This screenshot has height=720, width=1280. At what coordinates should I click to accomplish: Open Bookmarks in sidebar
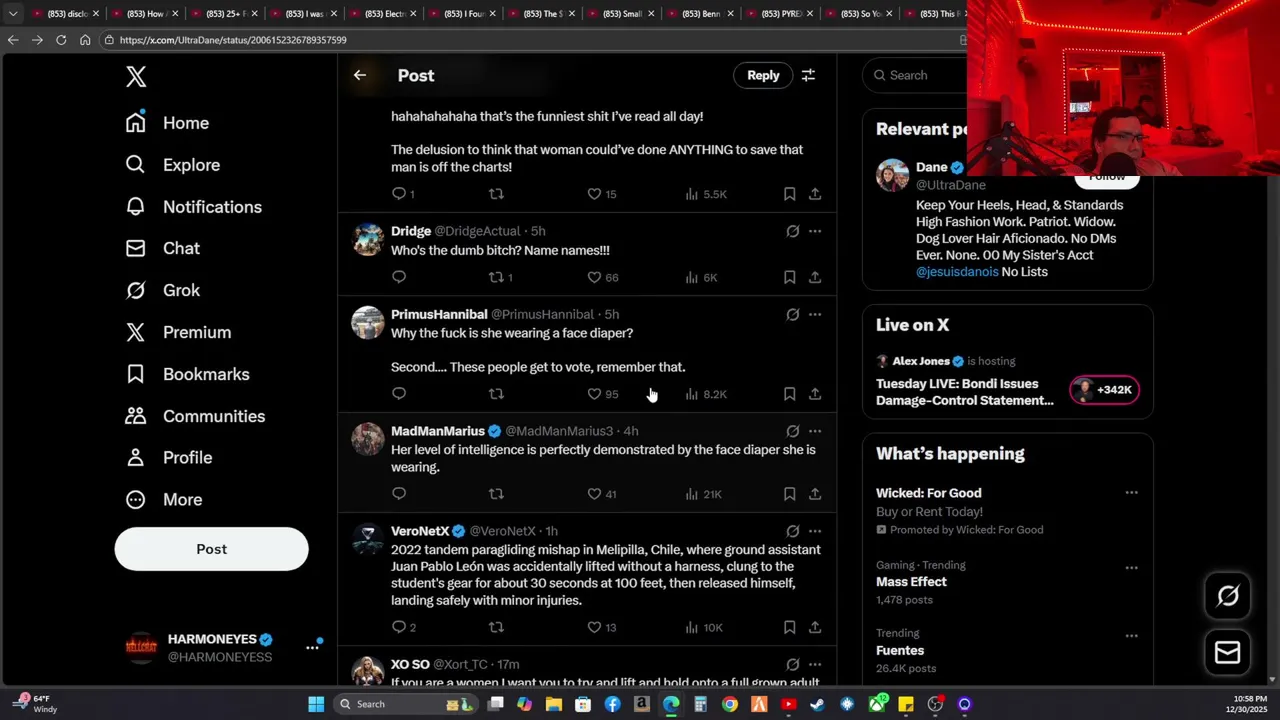point(187,374)
